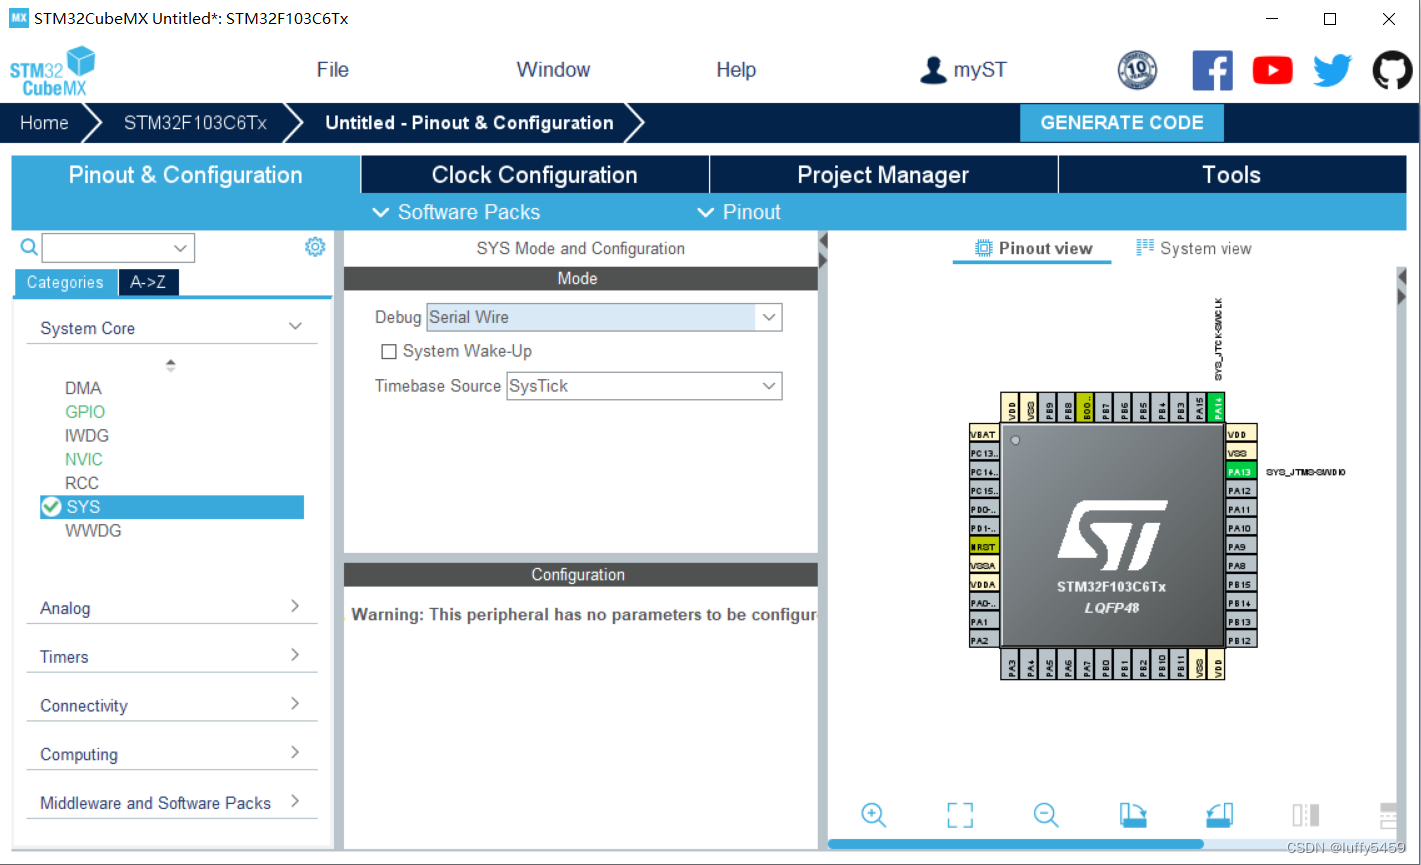Viewport: 1421px width, 865px height.
Task: Enable the System Wake-Up checkbox
Action: pyautogui.click(x=389, y=352)
